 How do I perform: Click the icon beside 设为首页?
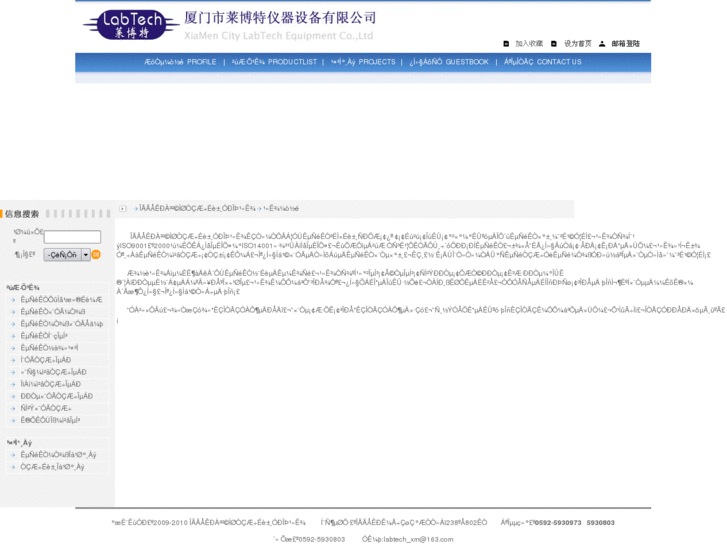click(x=554, y=44)
